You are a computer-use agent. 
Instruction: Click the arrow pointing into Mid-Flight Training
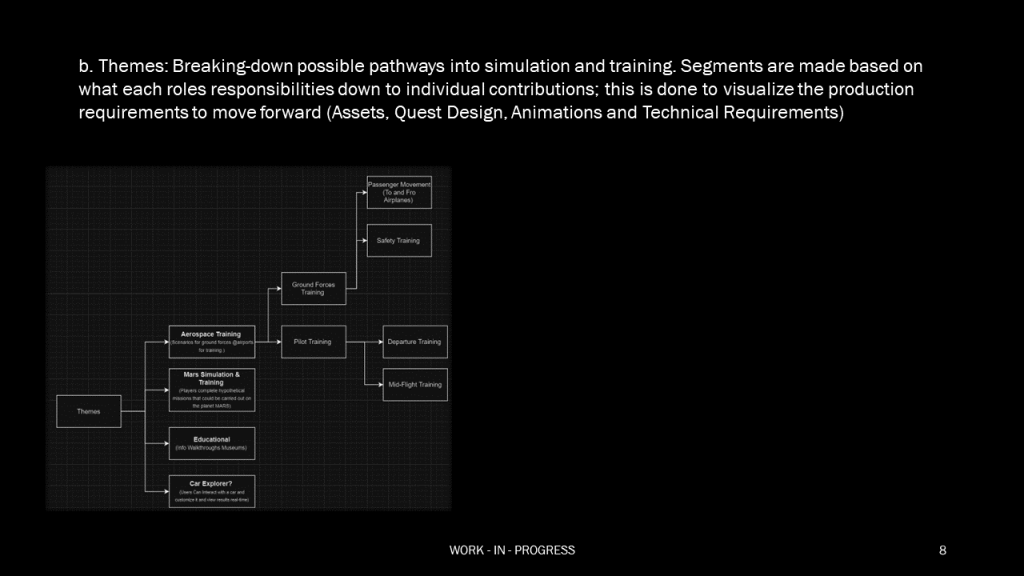pos(374,384)
